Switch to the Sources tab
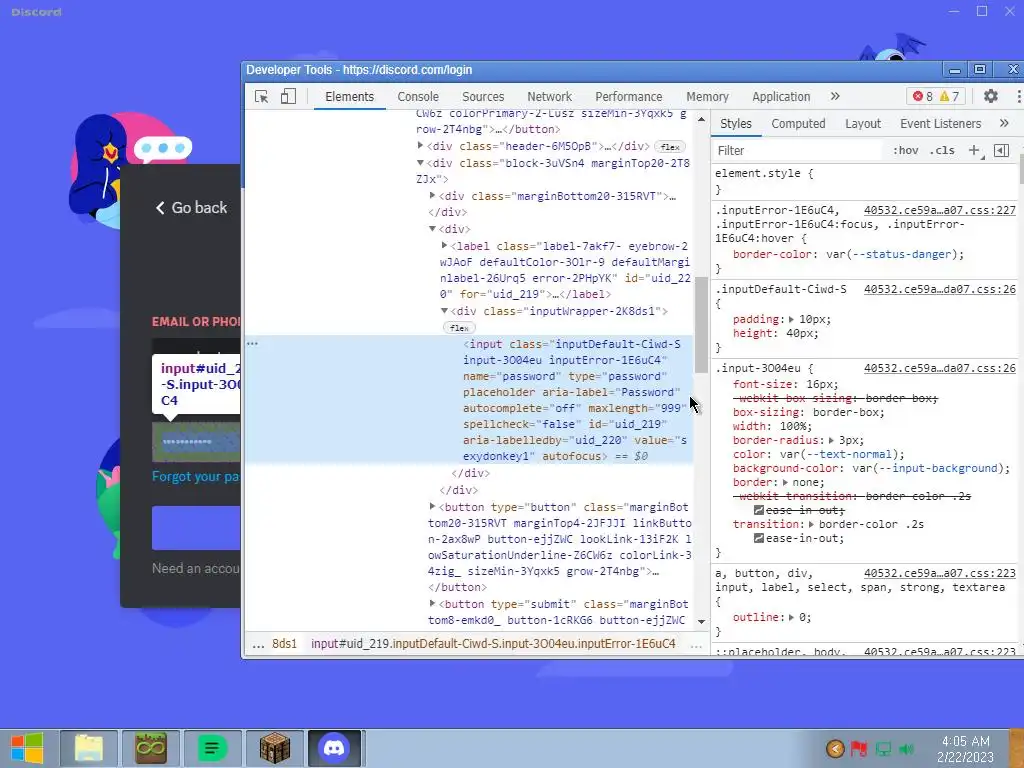The width and height of the screenshot is (1024, 768). 483,97
